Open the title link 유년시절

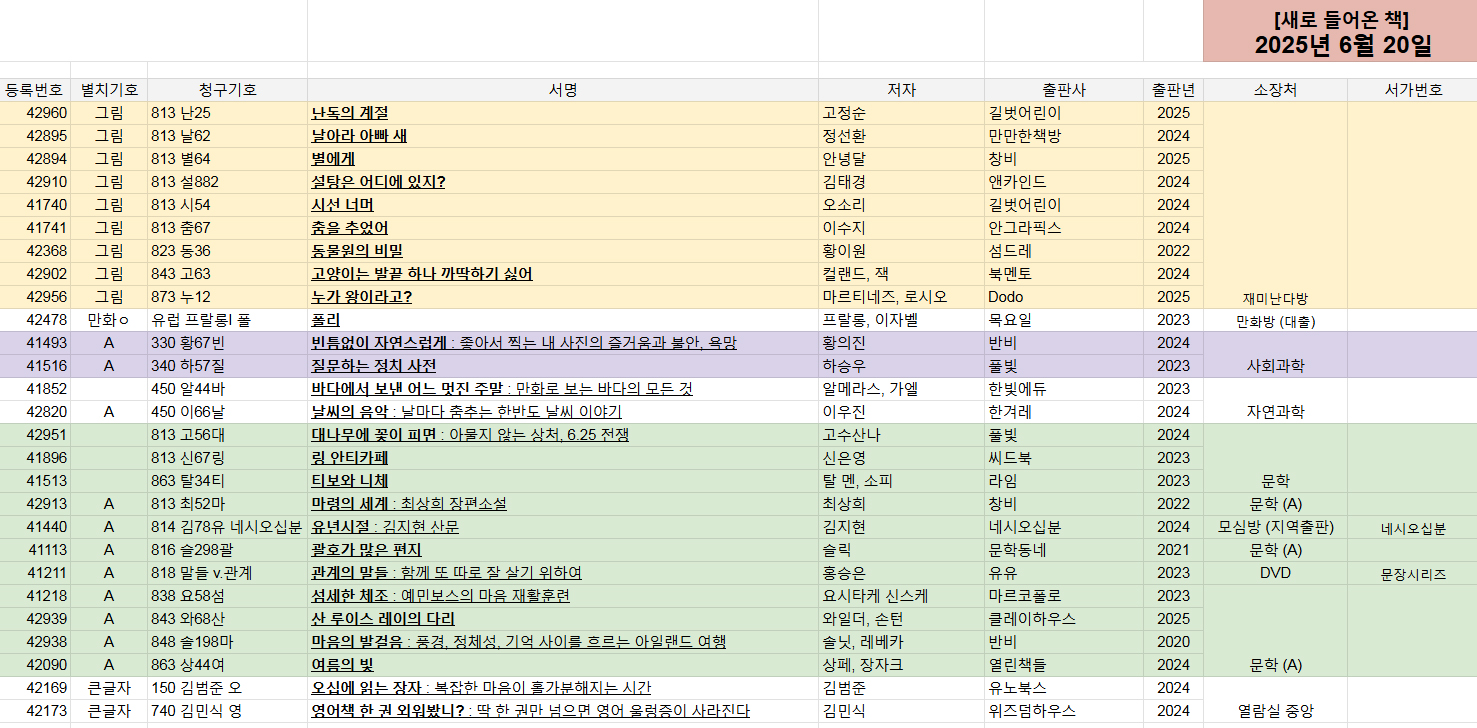(341, 527)
